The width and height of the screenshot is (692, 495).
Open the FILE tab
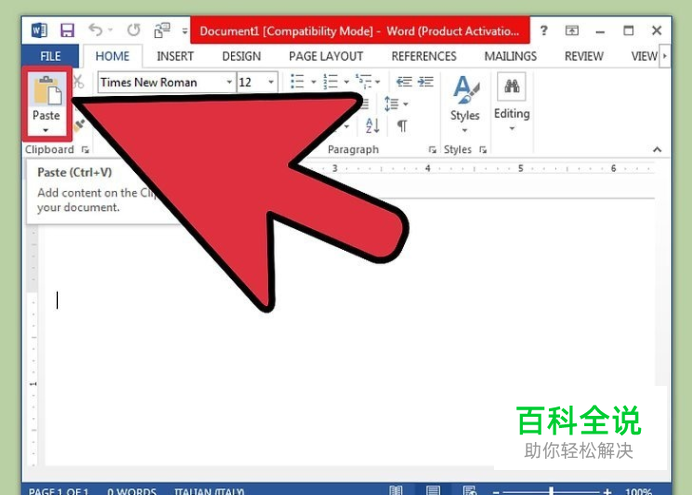click(x=50, y=56)
